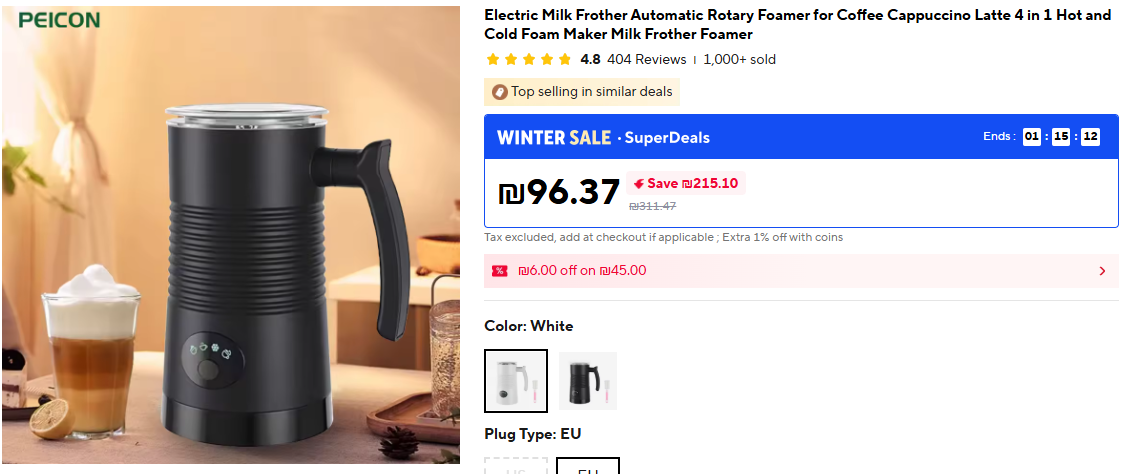Choose the EU plug type option
This screenshot has height=474, width=1128.
(588, 466)
